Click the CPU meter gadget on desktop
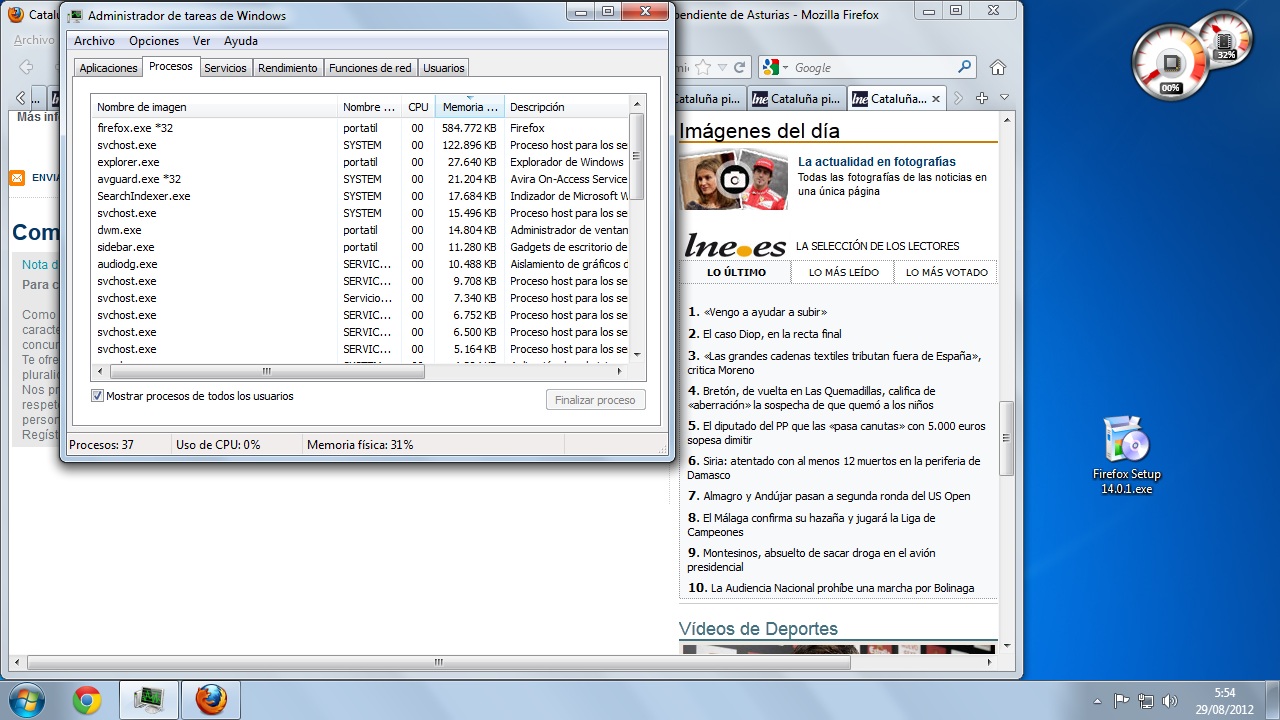Screen dimensions: 1280x720 (x=1170, y=64)
